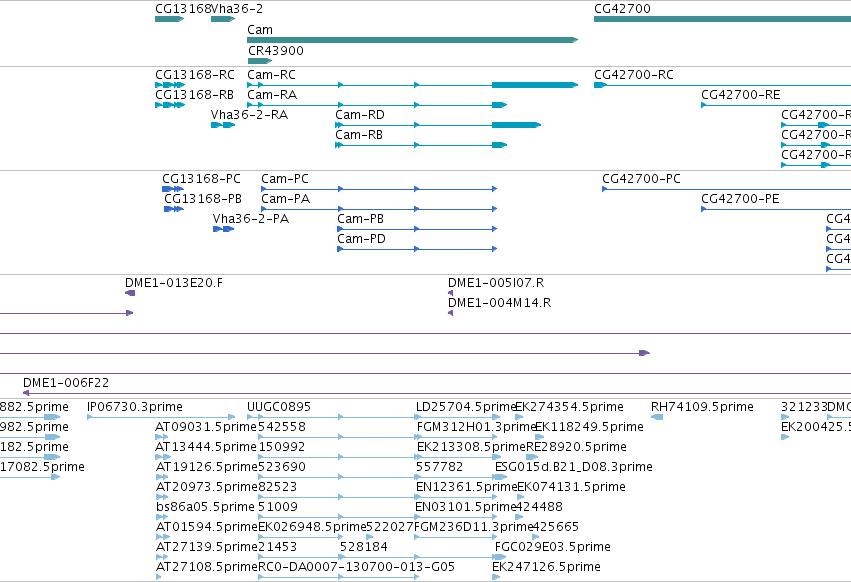This screenshot has width=851, height=582.
Task: Select the Cam gene feature bar
Action: [x=412, y=40]
